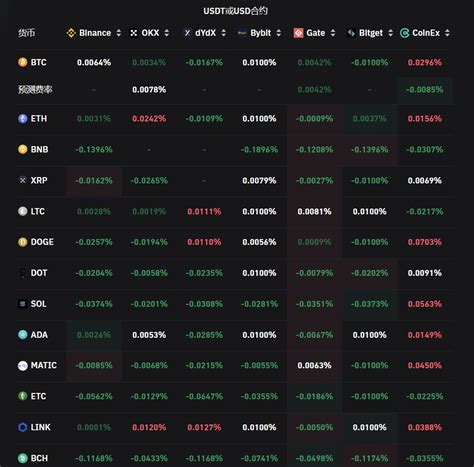Image resolution: width=474 pixels, height=467 pixels.
Task: Click the ADA coin icon
Action: click(x=23, y=335)
